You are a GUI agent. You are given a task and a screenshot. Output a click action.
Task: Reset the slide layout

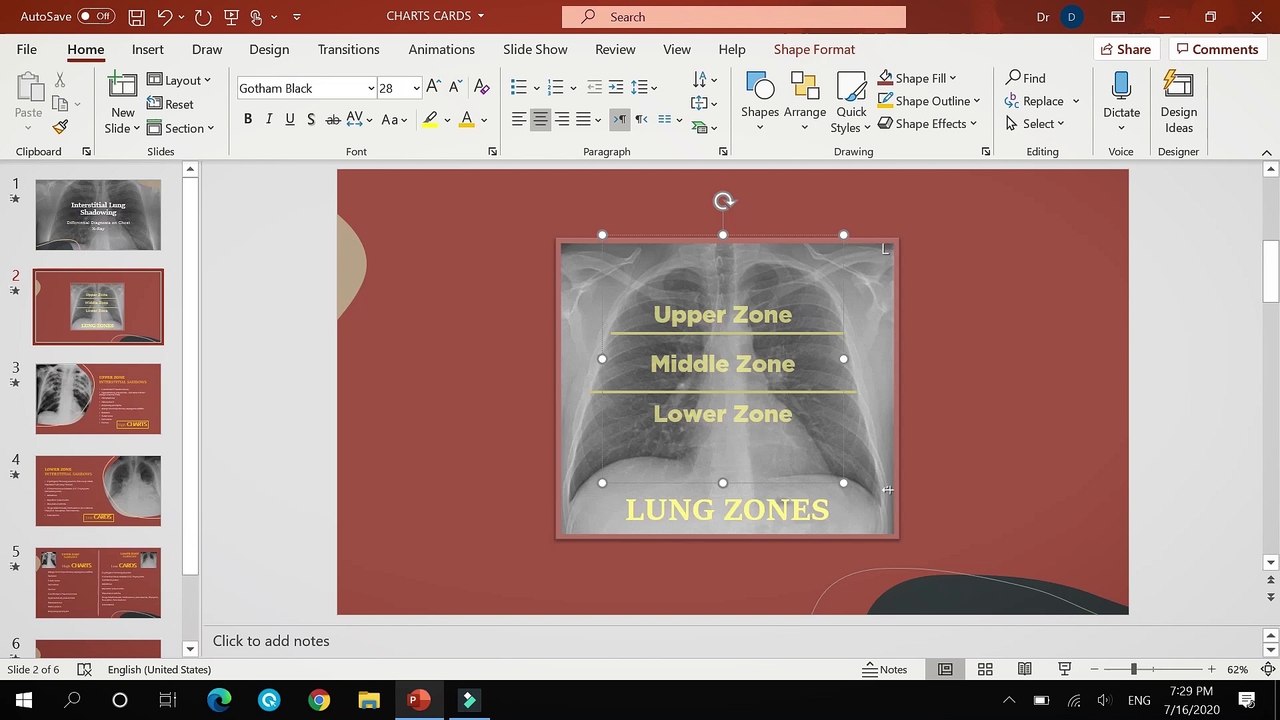(x=170, y=104)
